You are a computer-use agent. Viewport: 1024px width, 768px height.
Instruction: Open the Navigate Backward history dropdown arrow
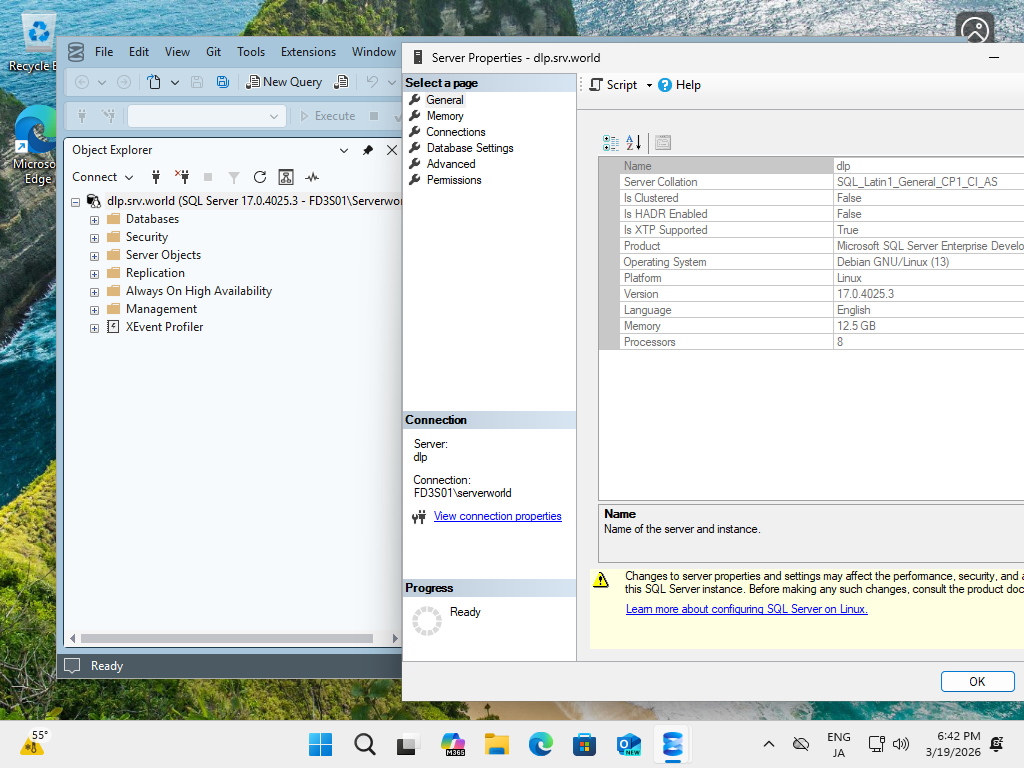pyautogui.click(x=102, y=82)
